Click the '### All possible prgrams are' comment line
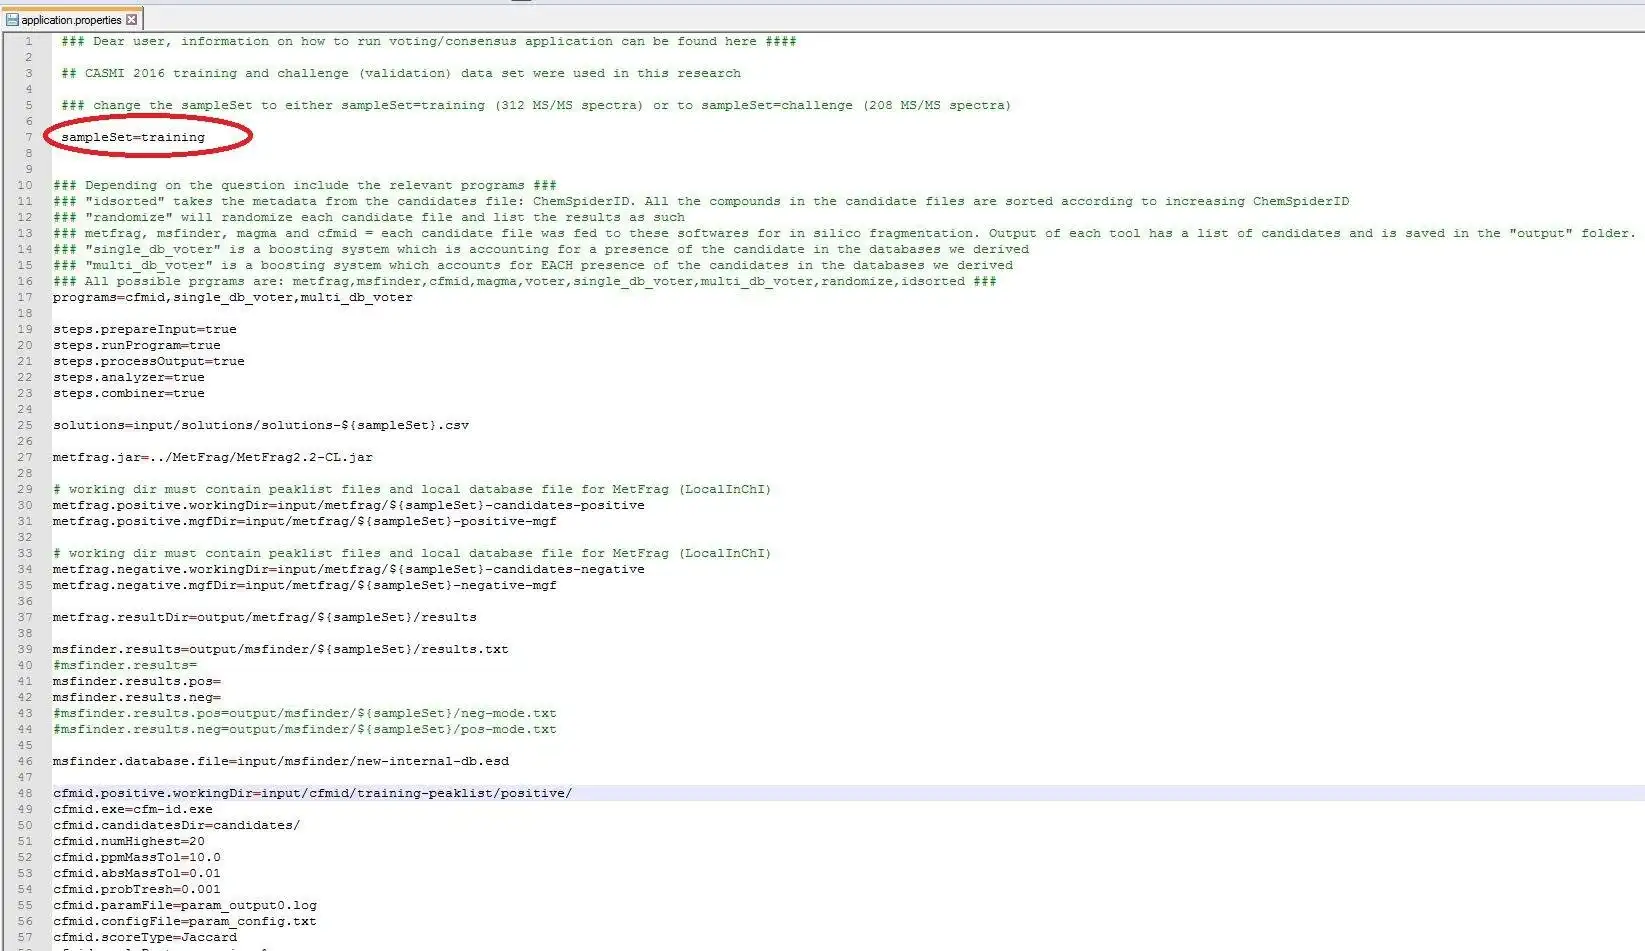Viewport: 1645px width, 951px height. [x=525, y=281]
